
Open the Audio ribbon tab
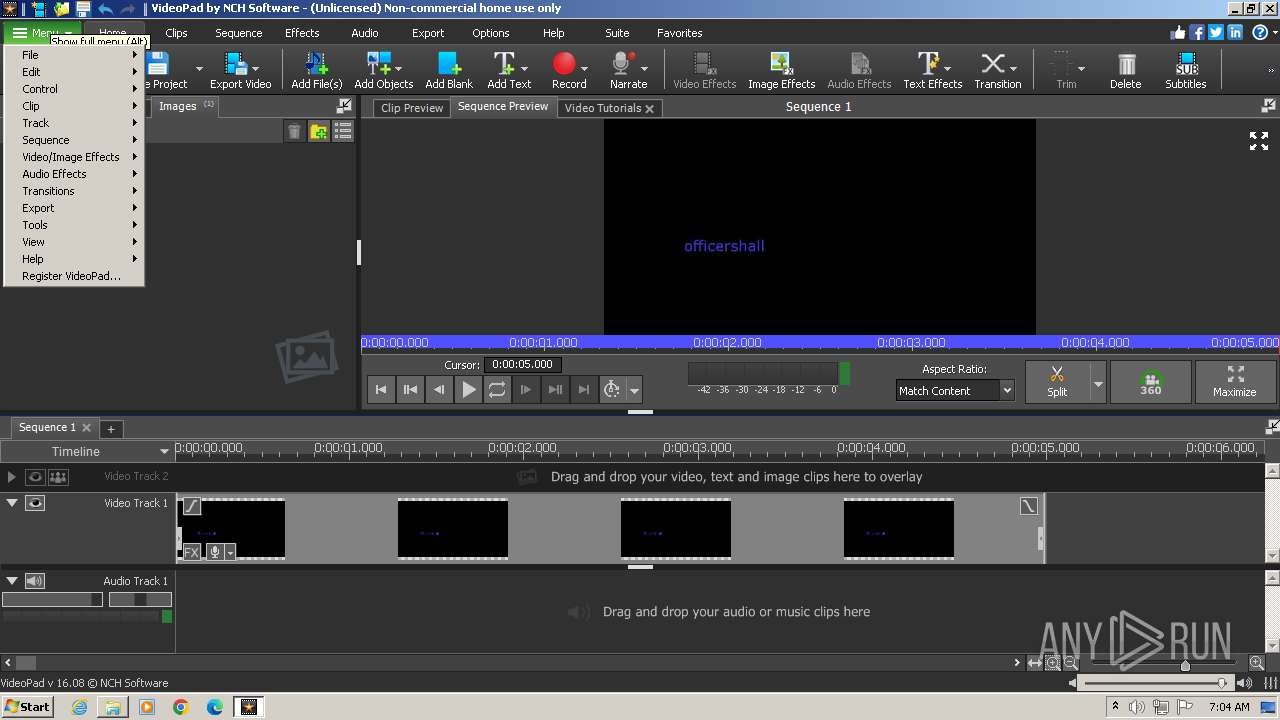[x=365, y=33]
